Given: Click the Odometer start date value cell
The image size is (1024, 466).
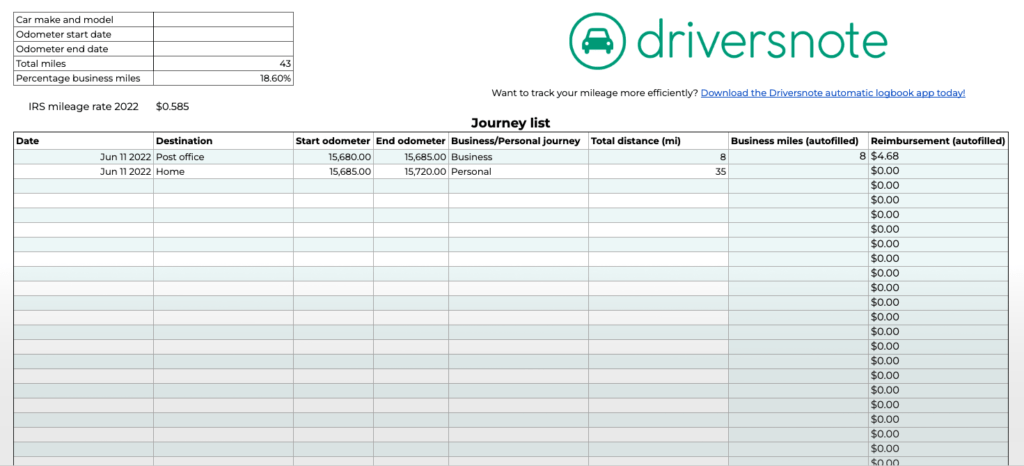Looking at the screenshot, I should point(223,34).
